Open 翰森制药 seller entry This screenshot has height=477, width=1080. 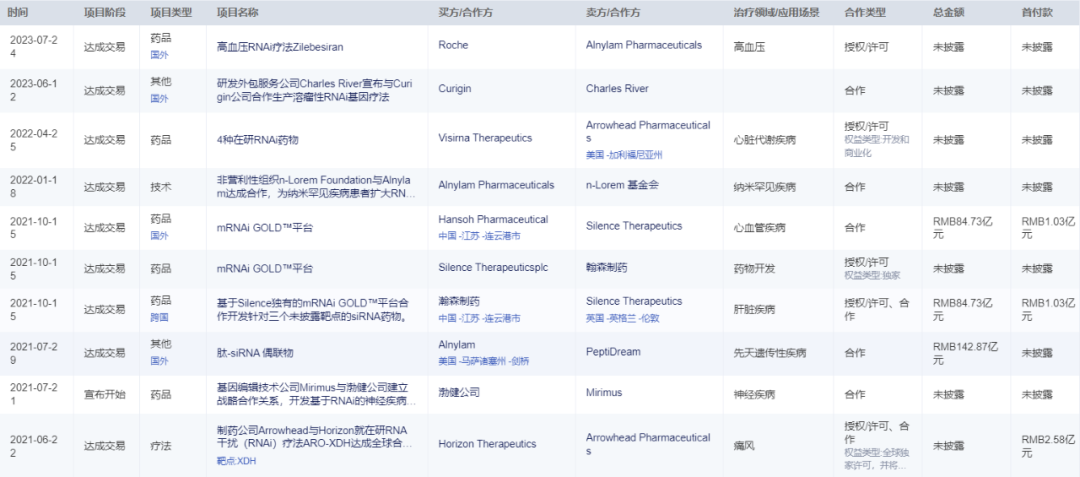(x=606, y=266)
